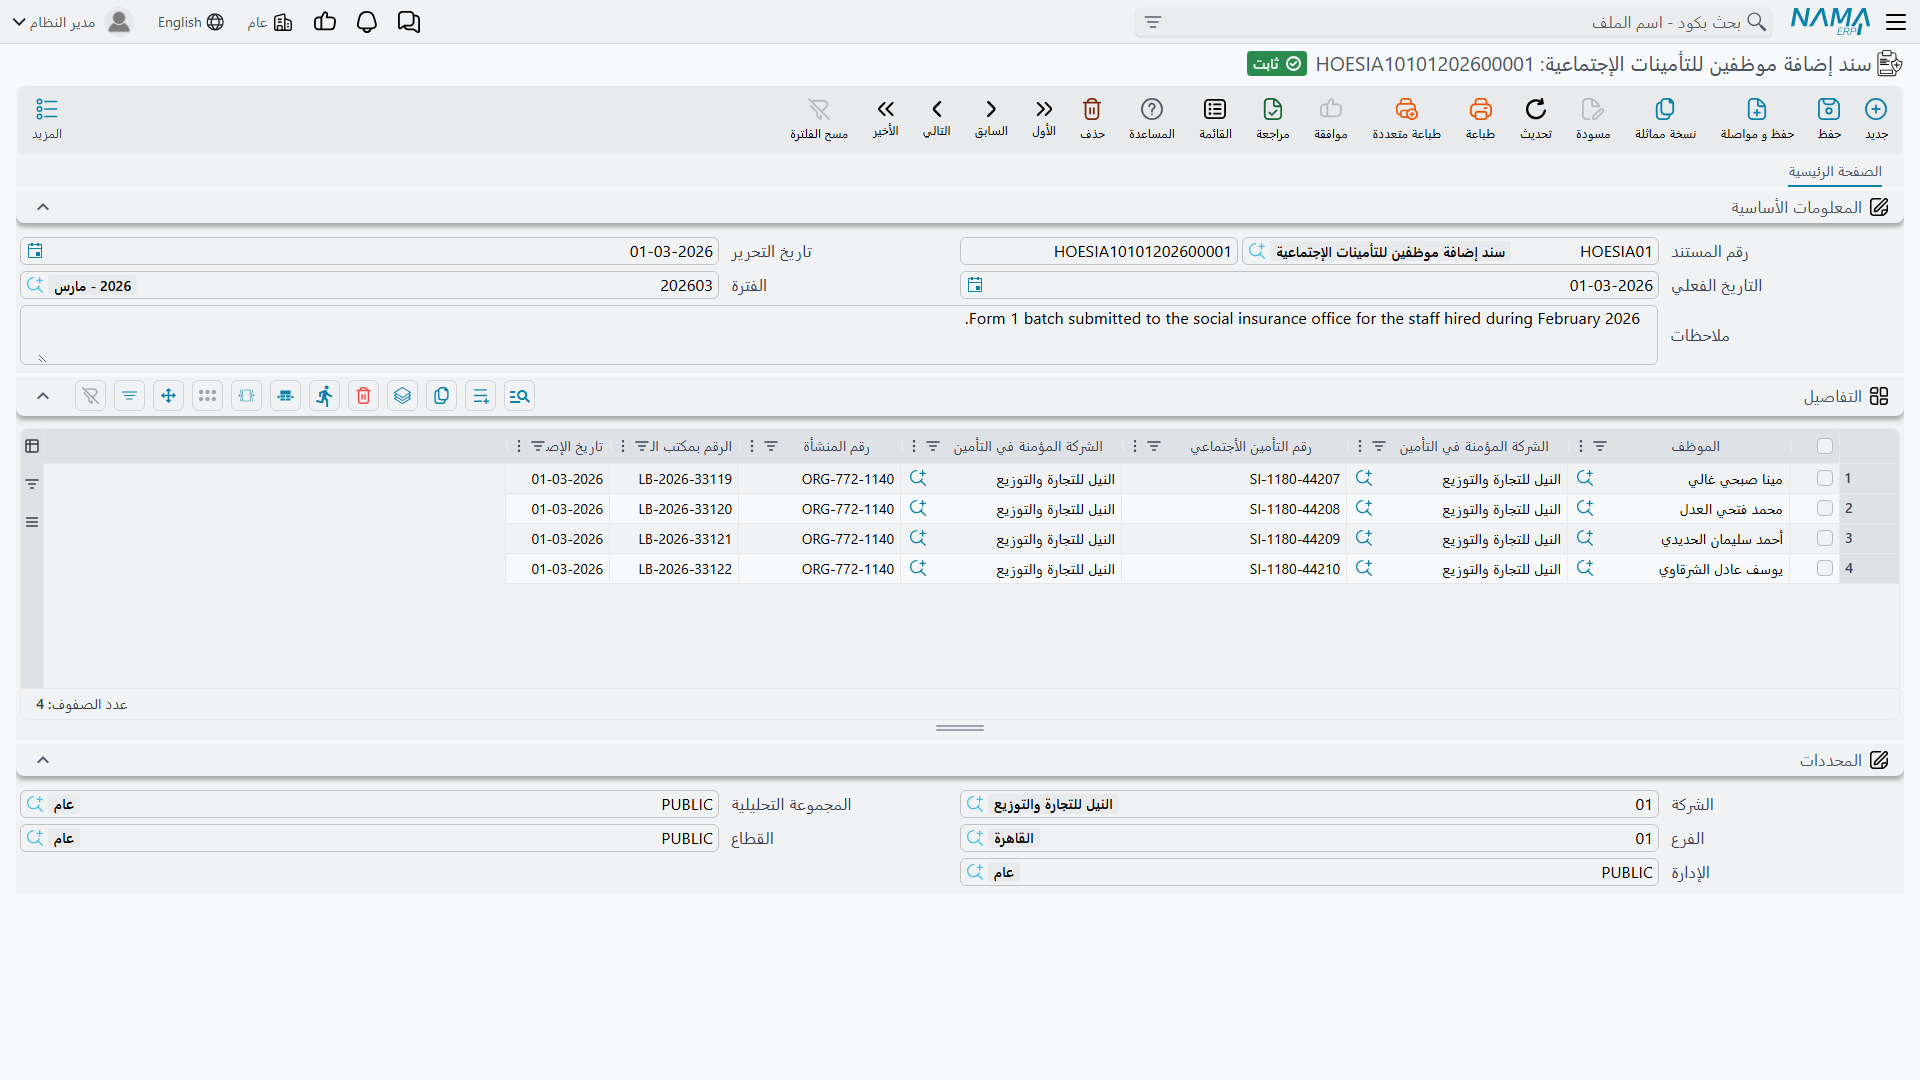Click نسخة مماثلة (Duplicate copy) icon
1920x1080 pixels.
pyautogui.click(x=1665, y=109)
